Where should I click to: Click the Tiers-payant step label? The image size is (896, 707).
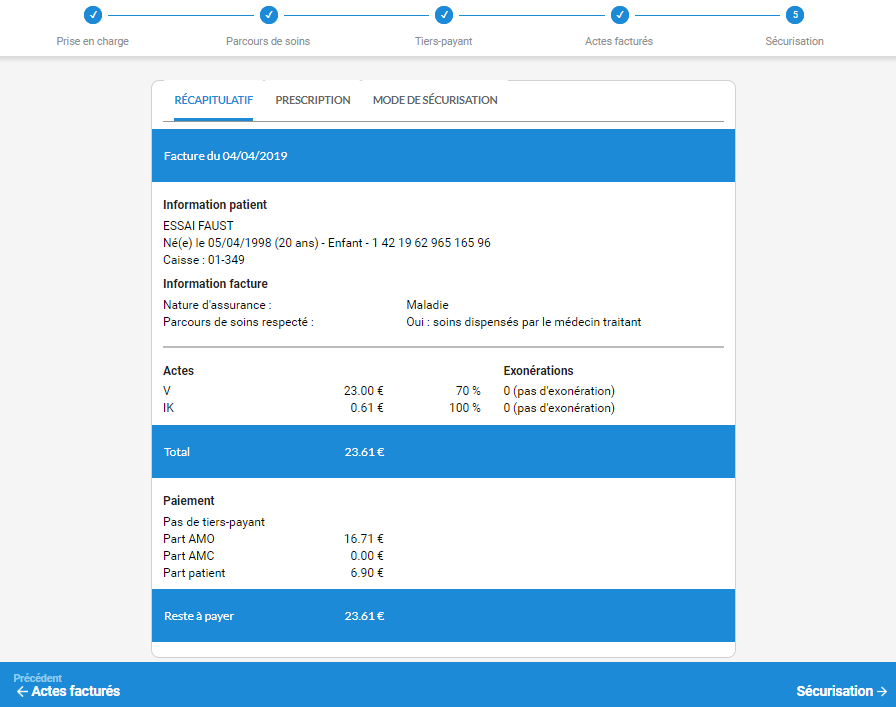click(x=444, y=42)
